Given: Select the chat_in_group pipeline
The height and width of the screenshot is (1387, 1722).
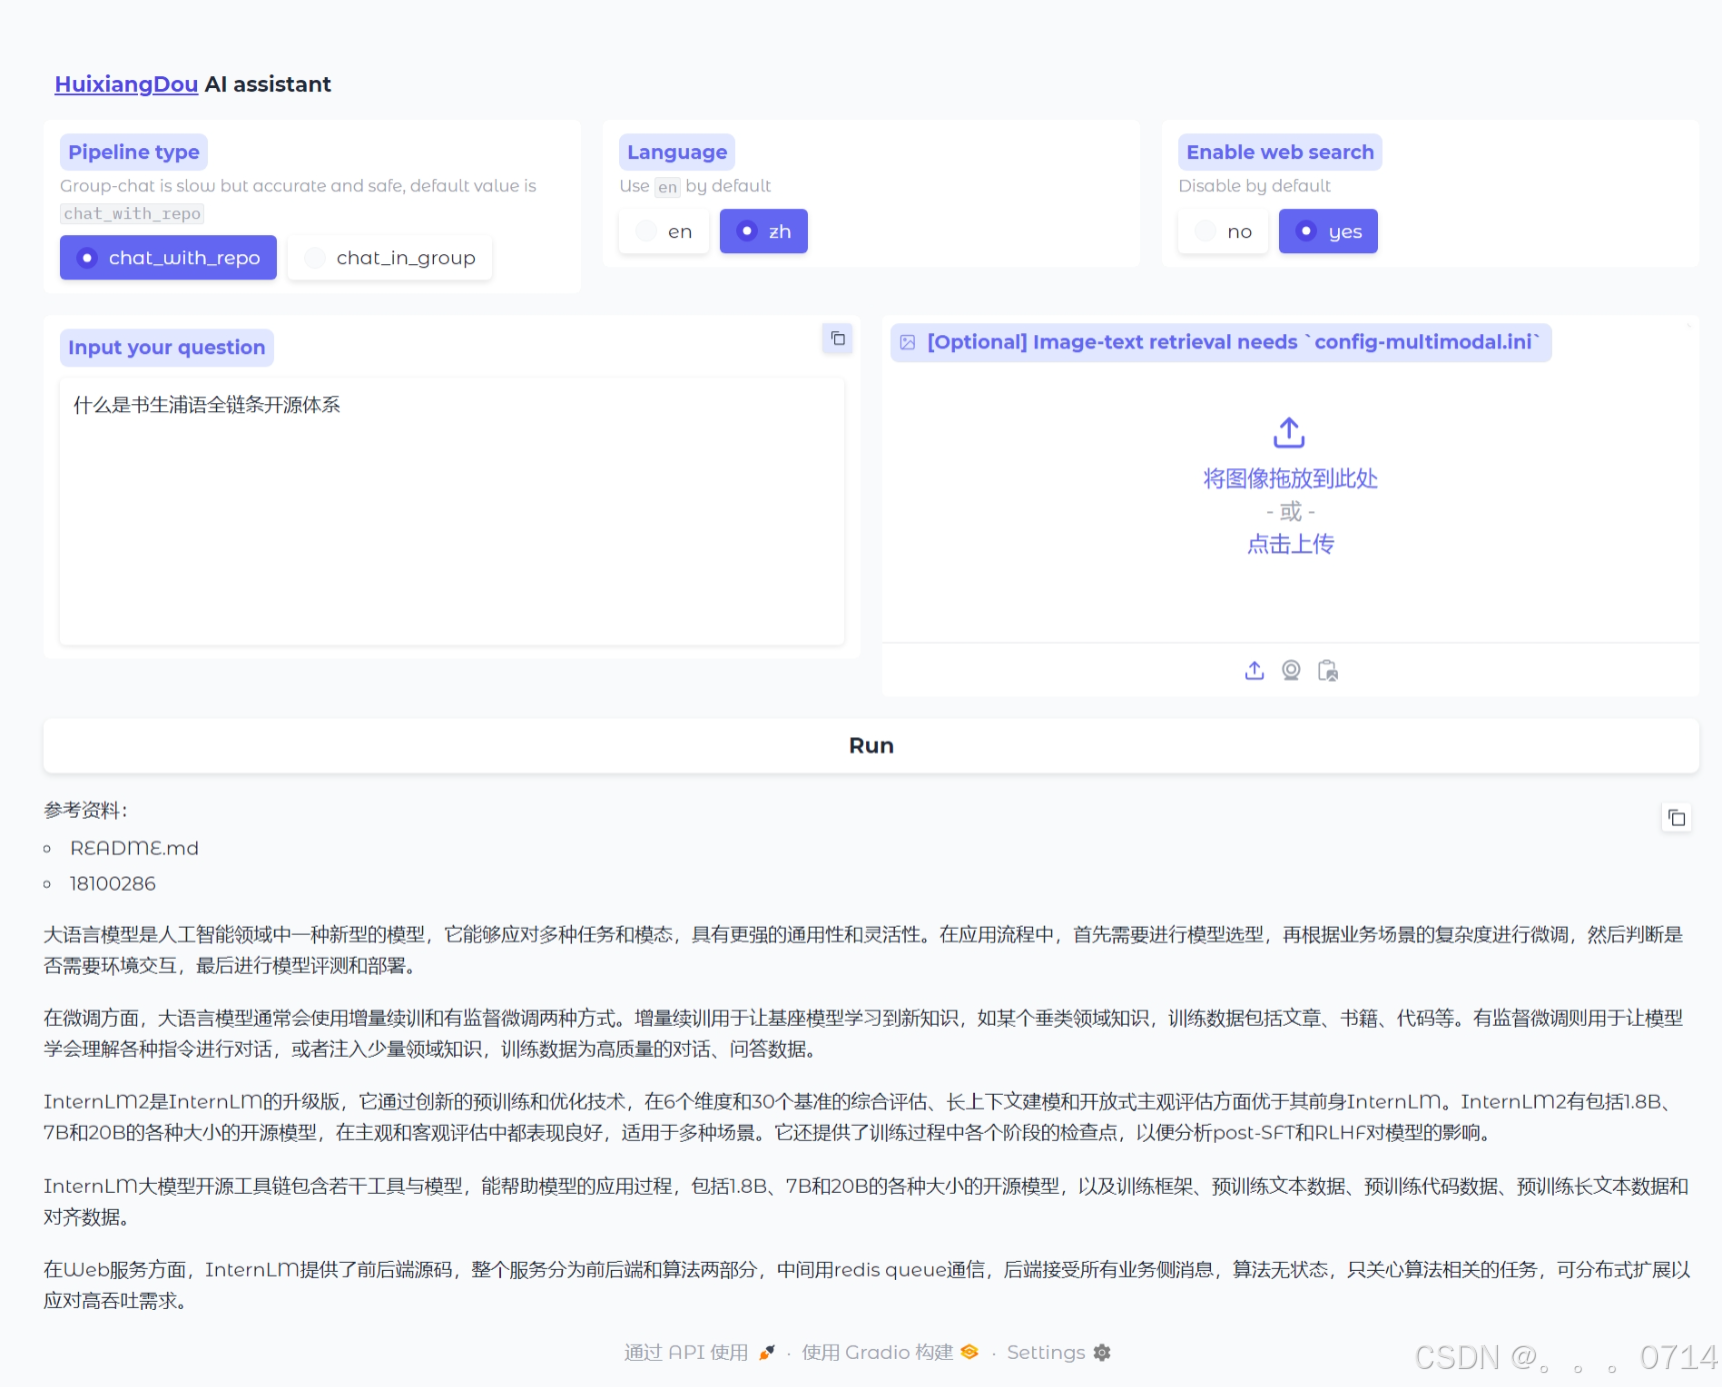Looking at the screenshot, I should 389,257.
